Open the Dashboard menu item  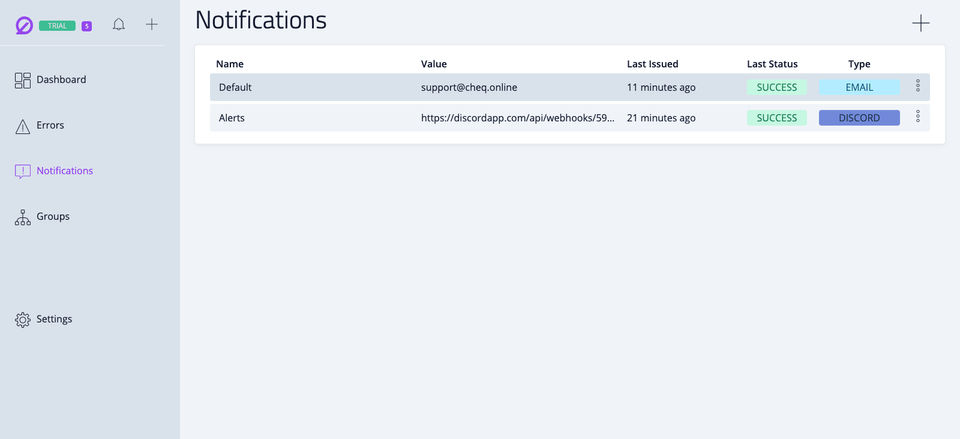coord(61,80)
